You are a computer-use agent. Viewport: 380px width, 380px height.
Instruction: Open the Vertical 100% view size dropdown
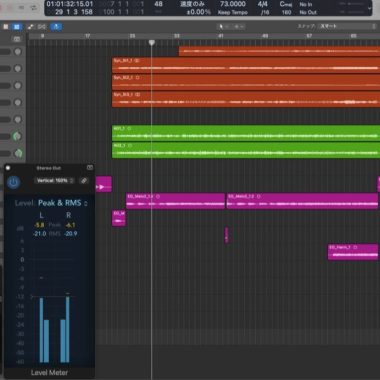point(55,181)
